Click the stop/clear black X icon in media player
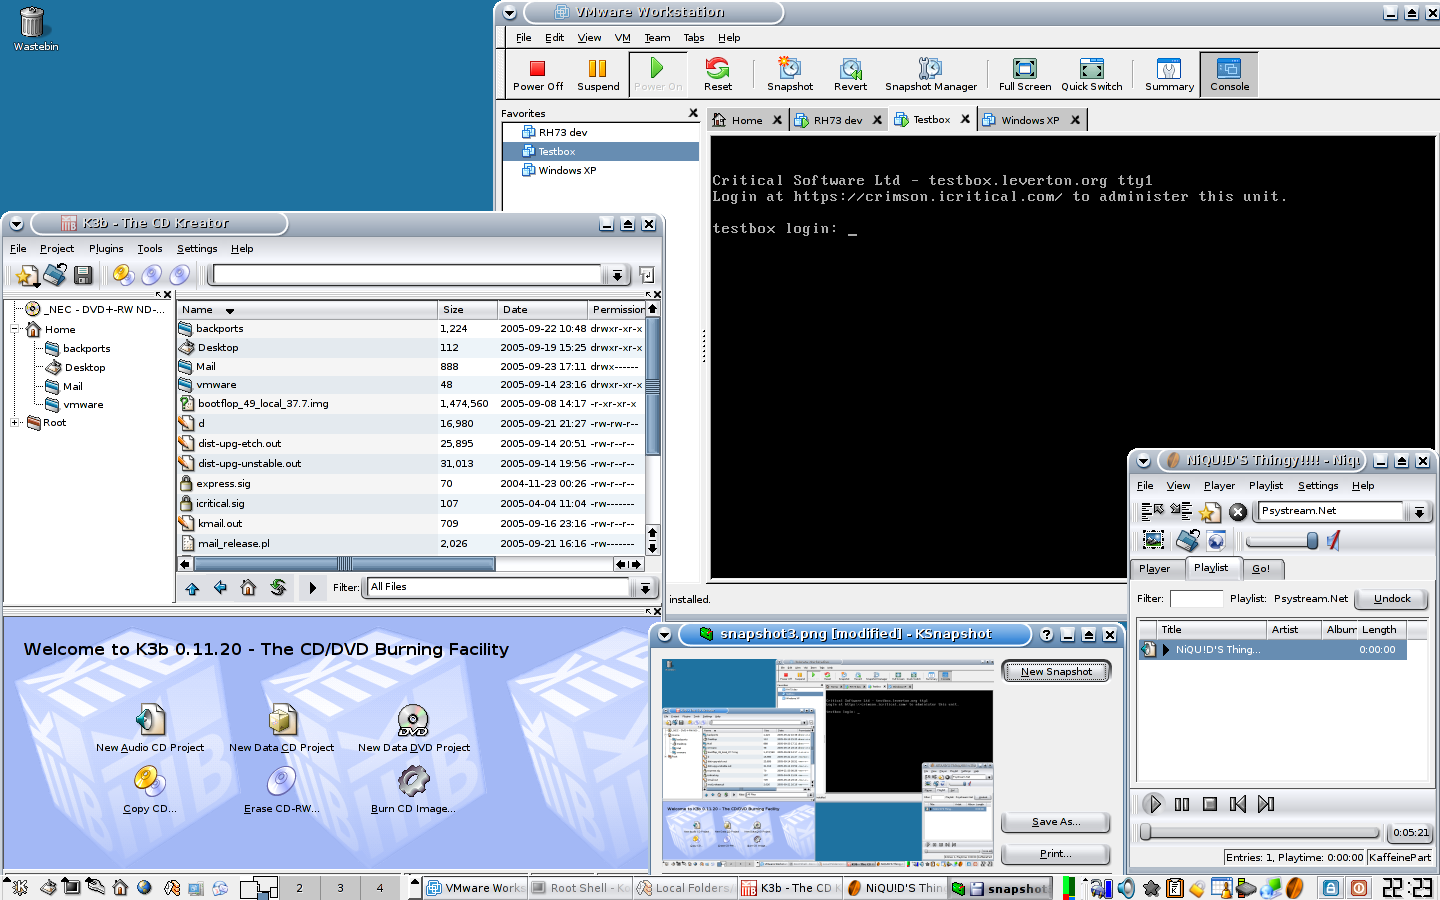1440x900 pixels. (x=1238, y=512)
